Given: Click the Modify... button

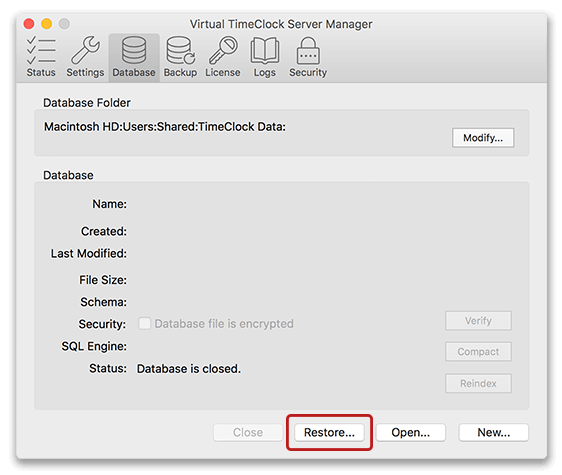Looking at the screenshot, I should pos(483,138).
